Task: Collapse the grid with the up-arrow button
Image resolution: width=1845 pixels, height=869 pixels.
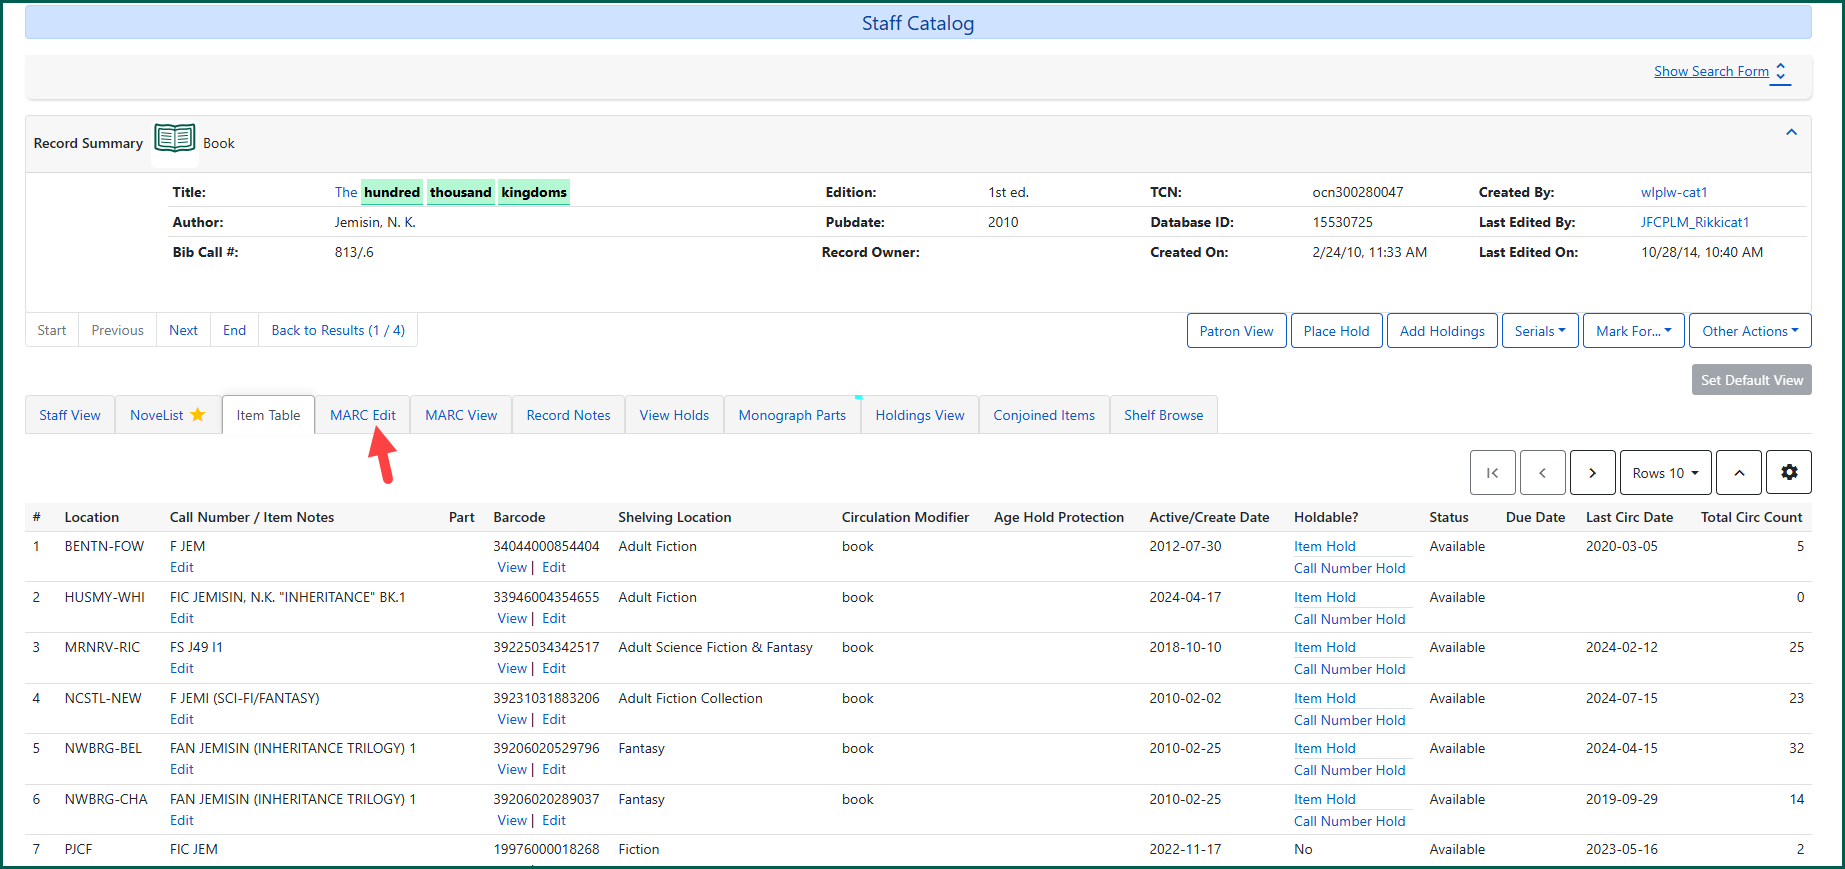Action: 1739,473
